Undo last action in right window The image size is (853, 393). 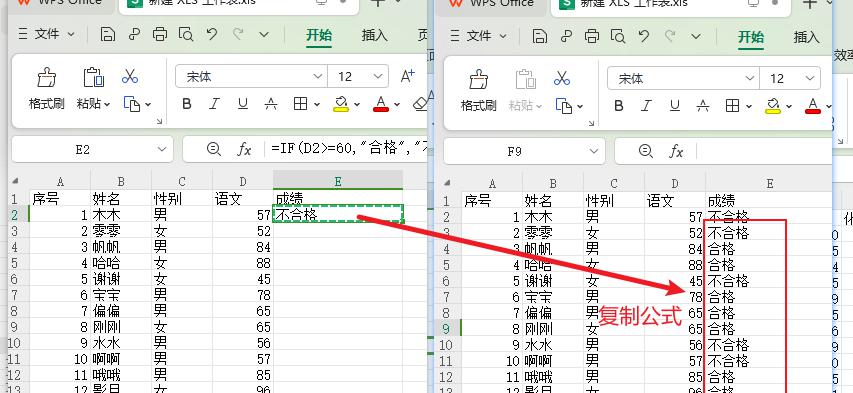point(644,36)
